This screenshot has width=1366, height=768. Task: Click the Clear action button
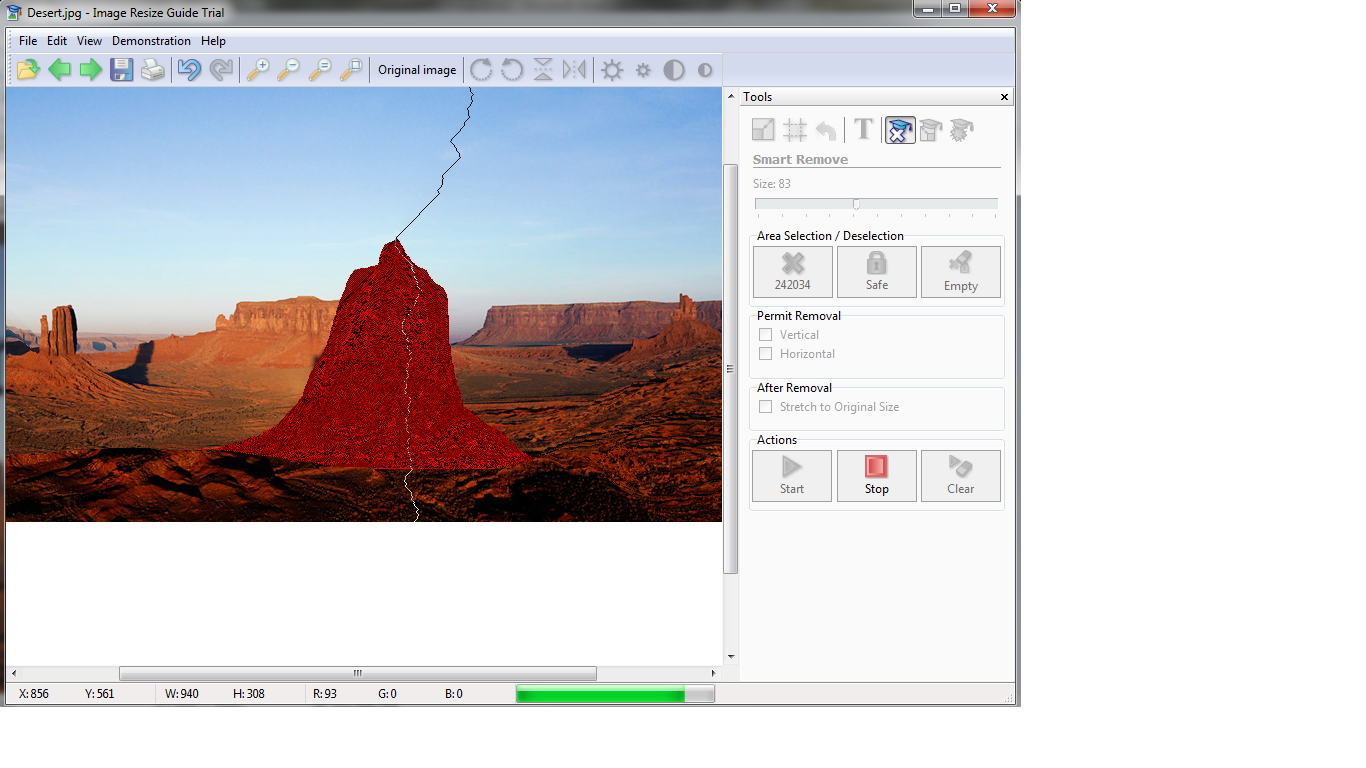tap(960, 475)
